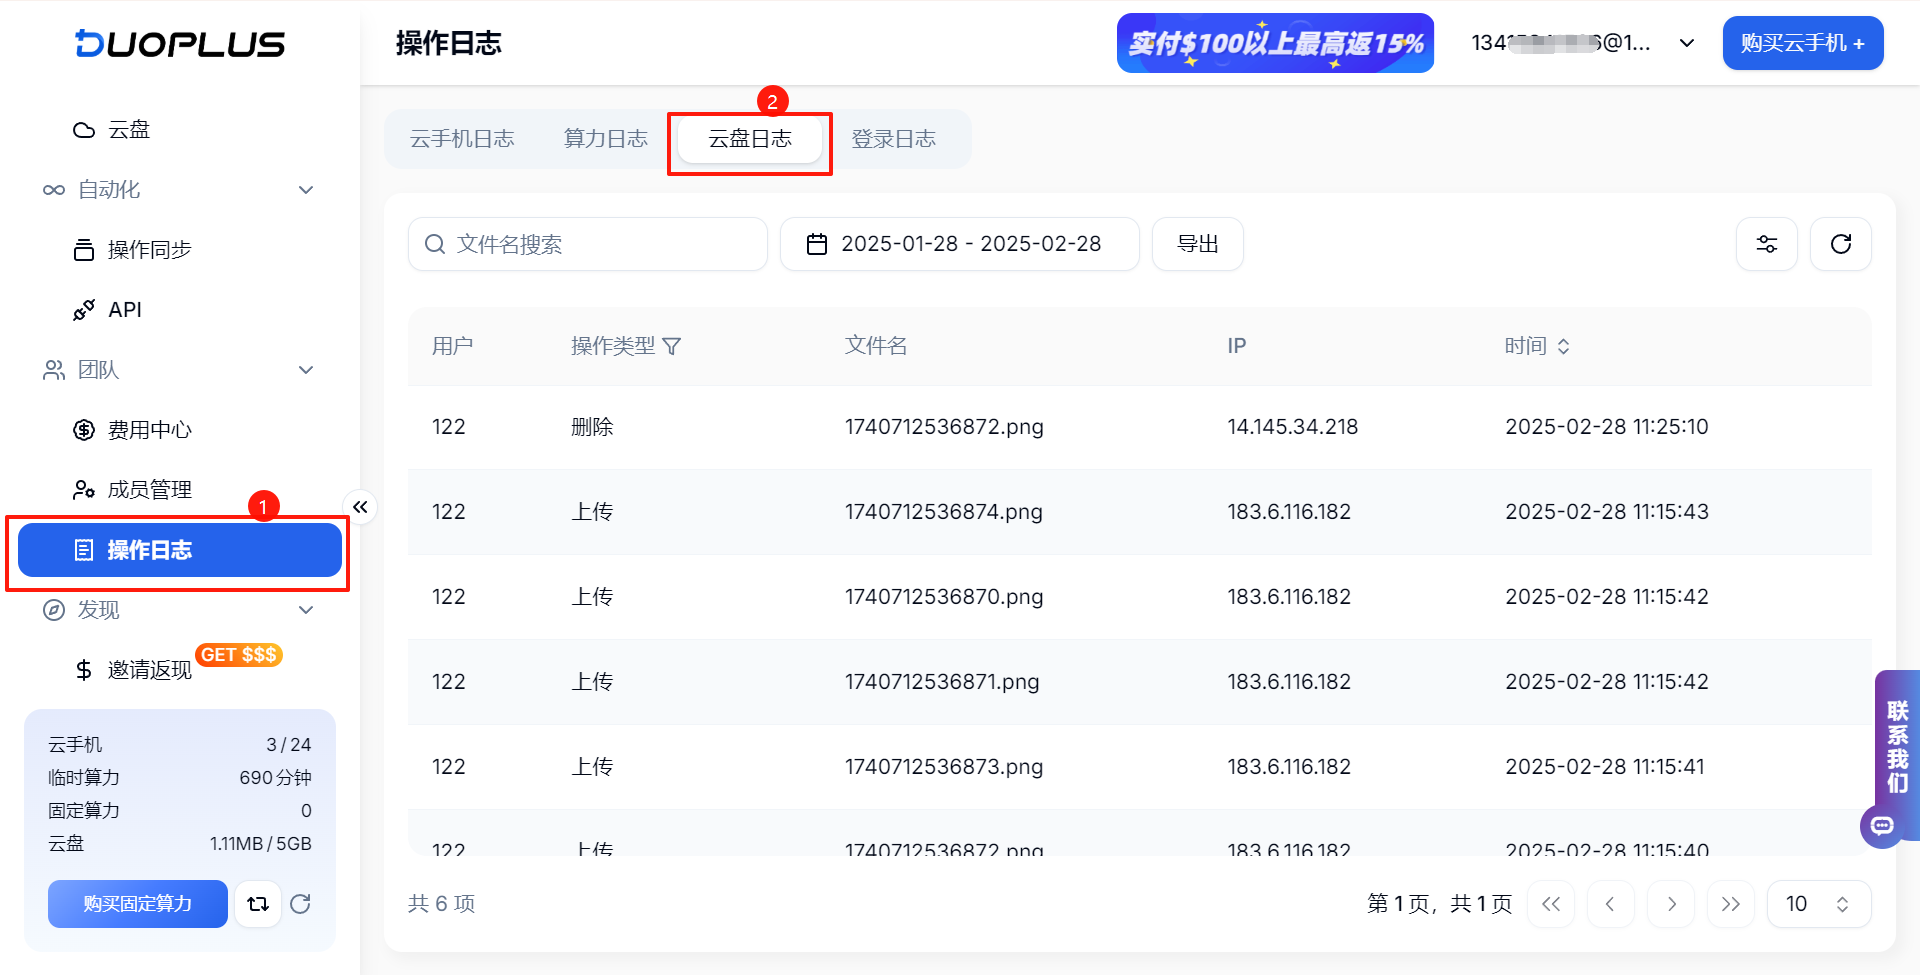Collapse the 团队 menu group
This screenshot has width=1920, height=975.
[306, 370]
